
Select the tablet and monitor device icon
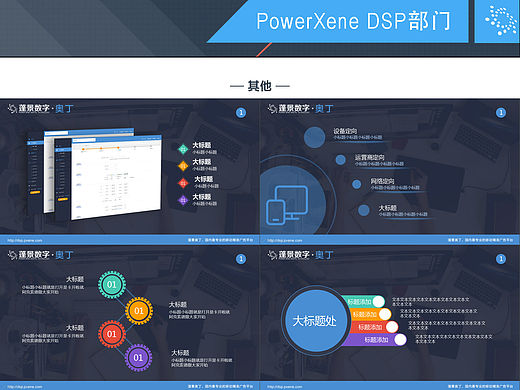click(287, 205)
